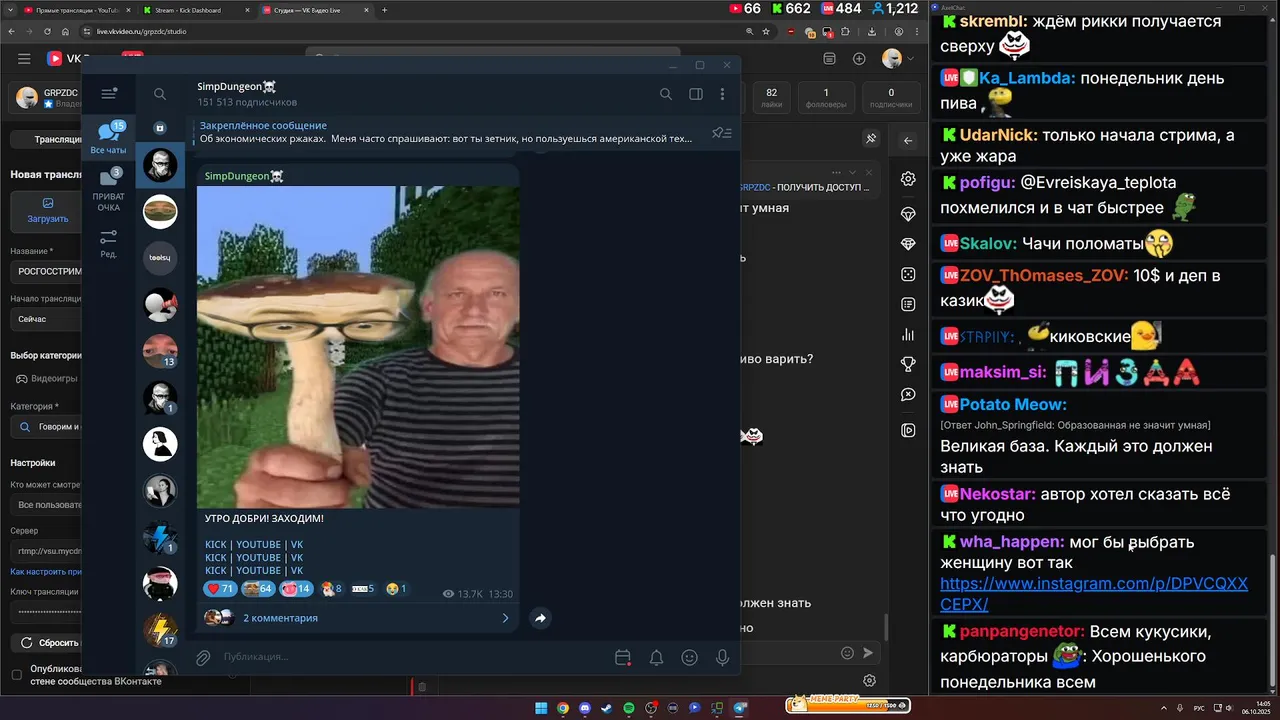Collapse the VK chat banner chevron
This screenshot has height=720, width=1280.
click(x=851, y=173)
